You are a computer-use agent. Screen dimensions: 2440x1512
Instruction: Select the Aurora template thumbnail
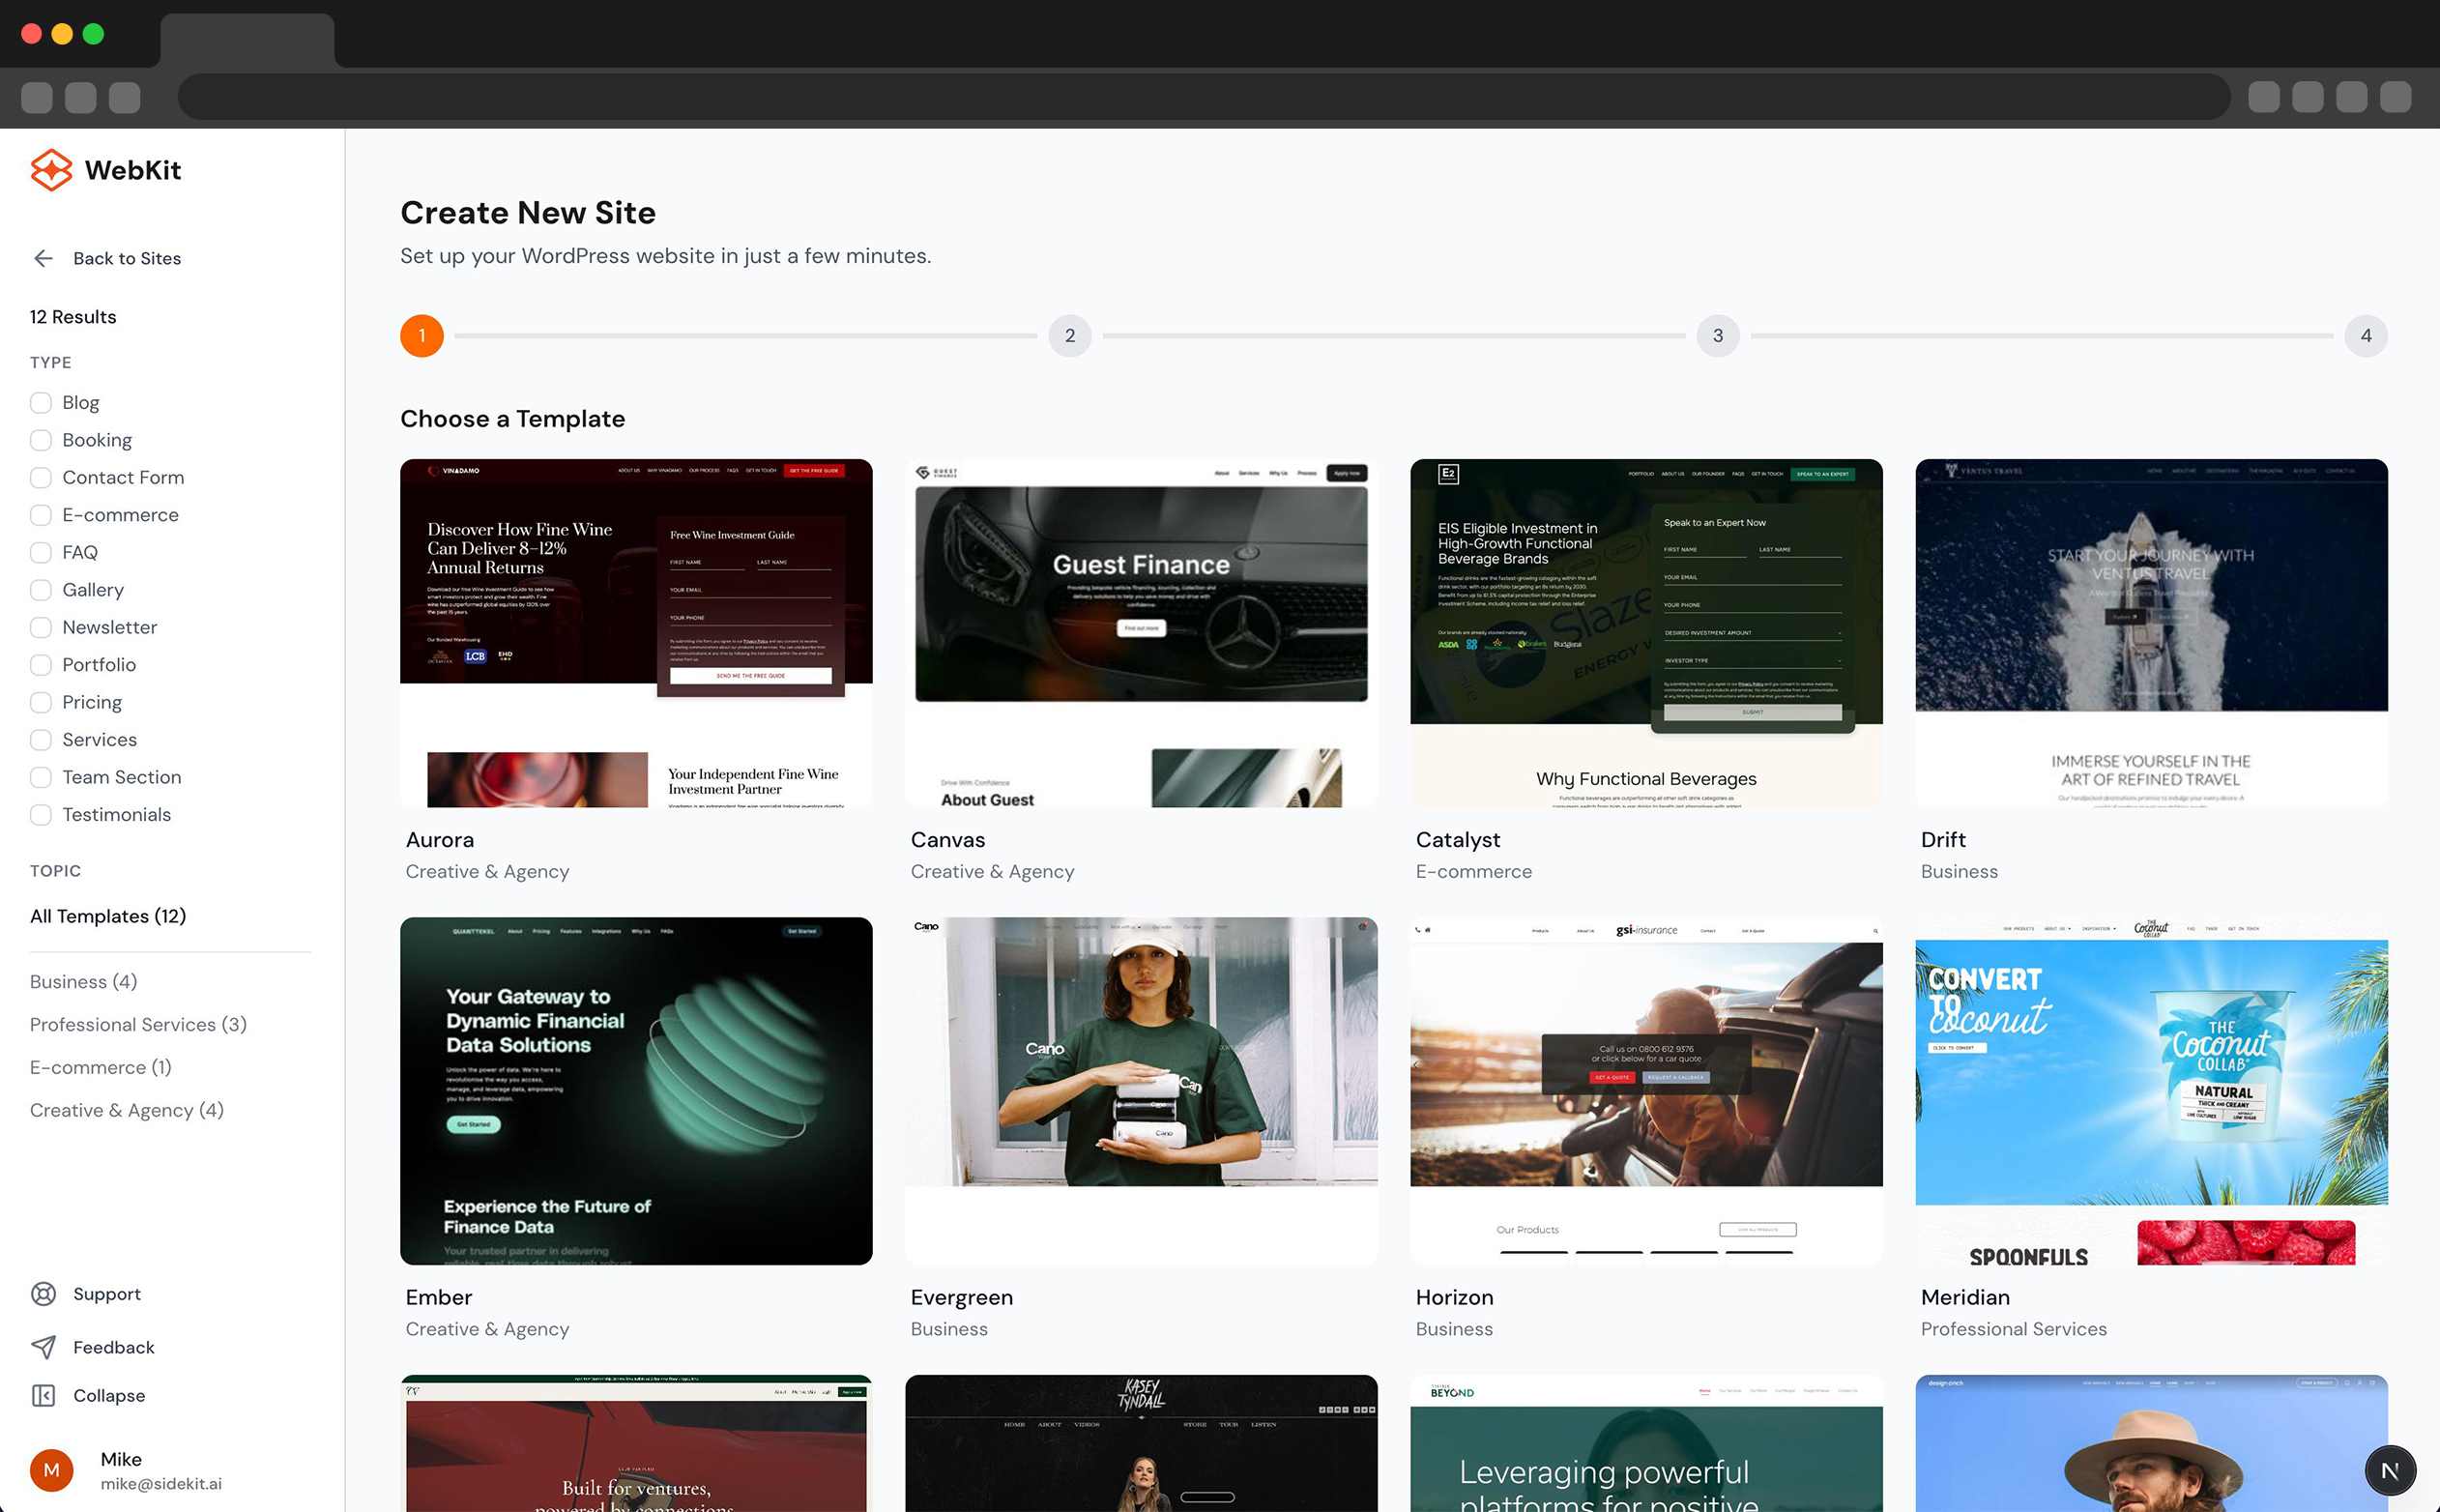(636, 633)
